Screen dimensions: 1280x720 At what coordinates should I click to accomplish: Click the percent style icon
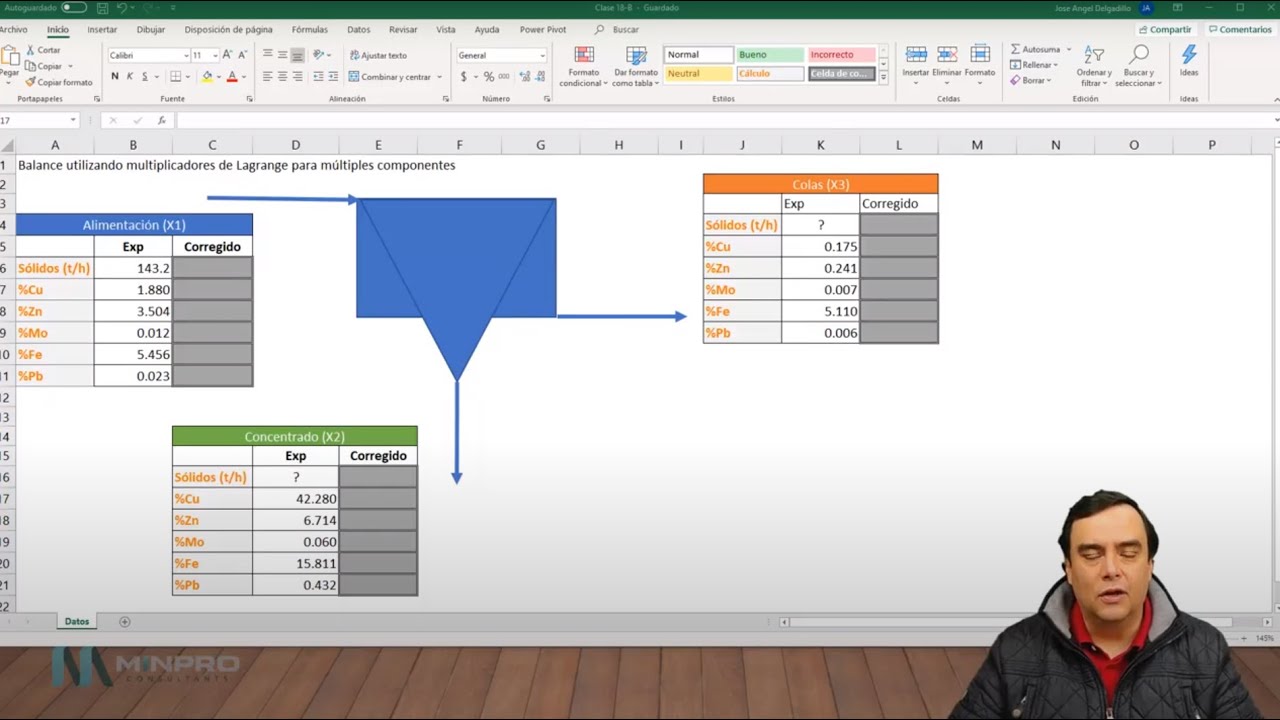(x=489, y=77)
